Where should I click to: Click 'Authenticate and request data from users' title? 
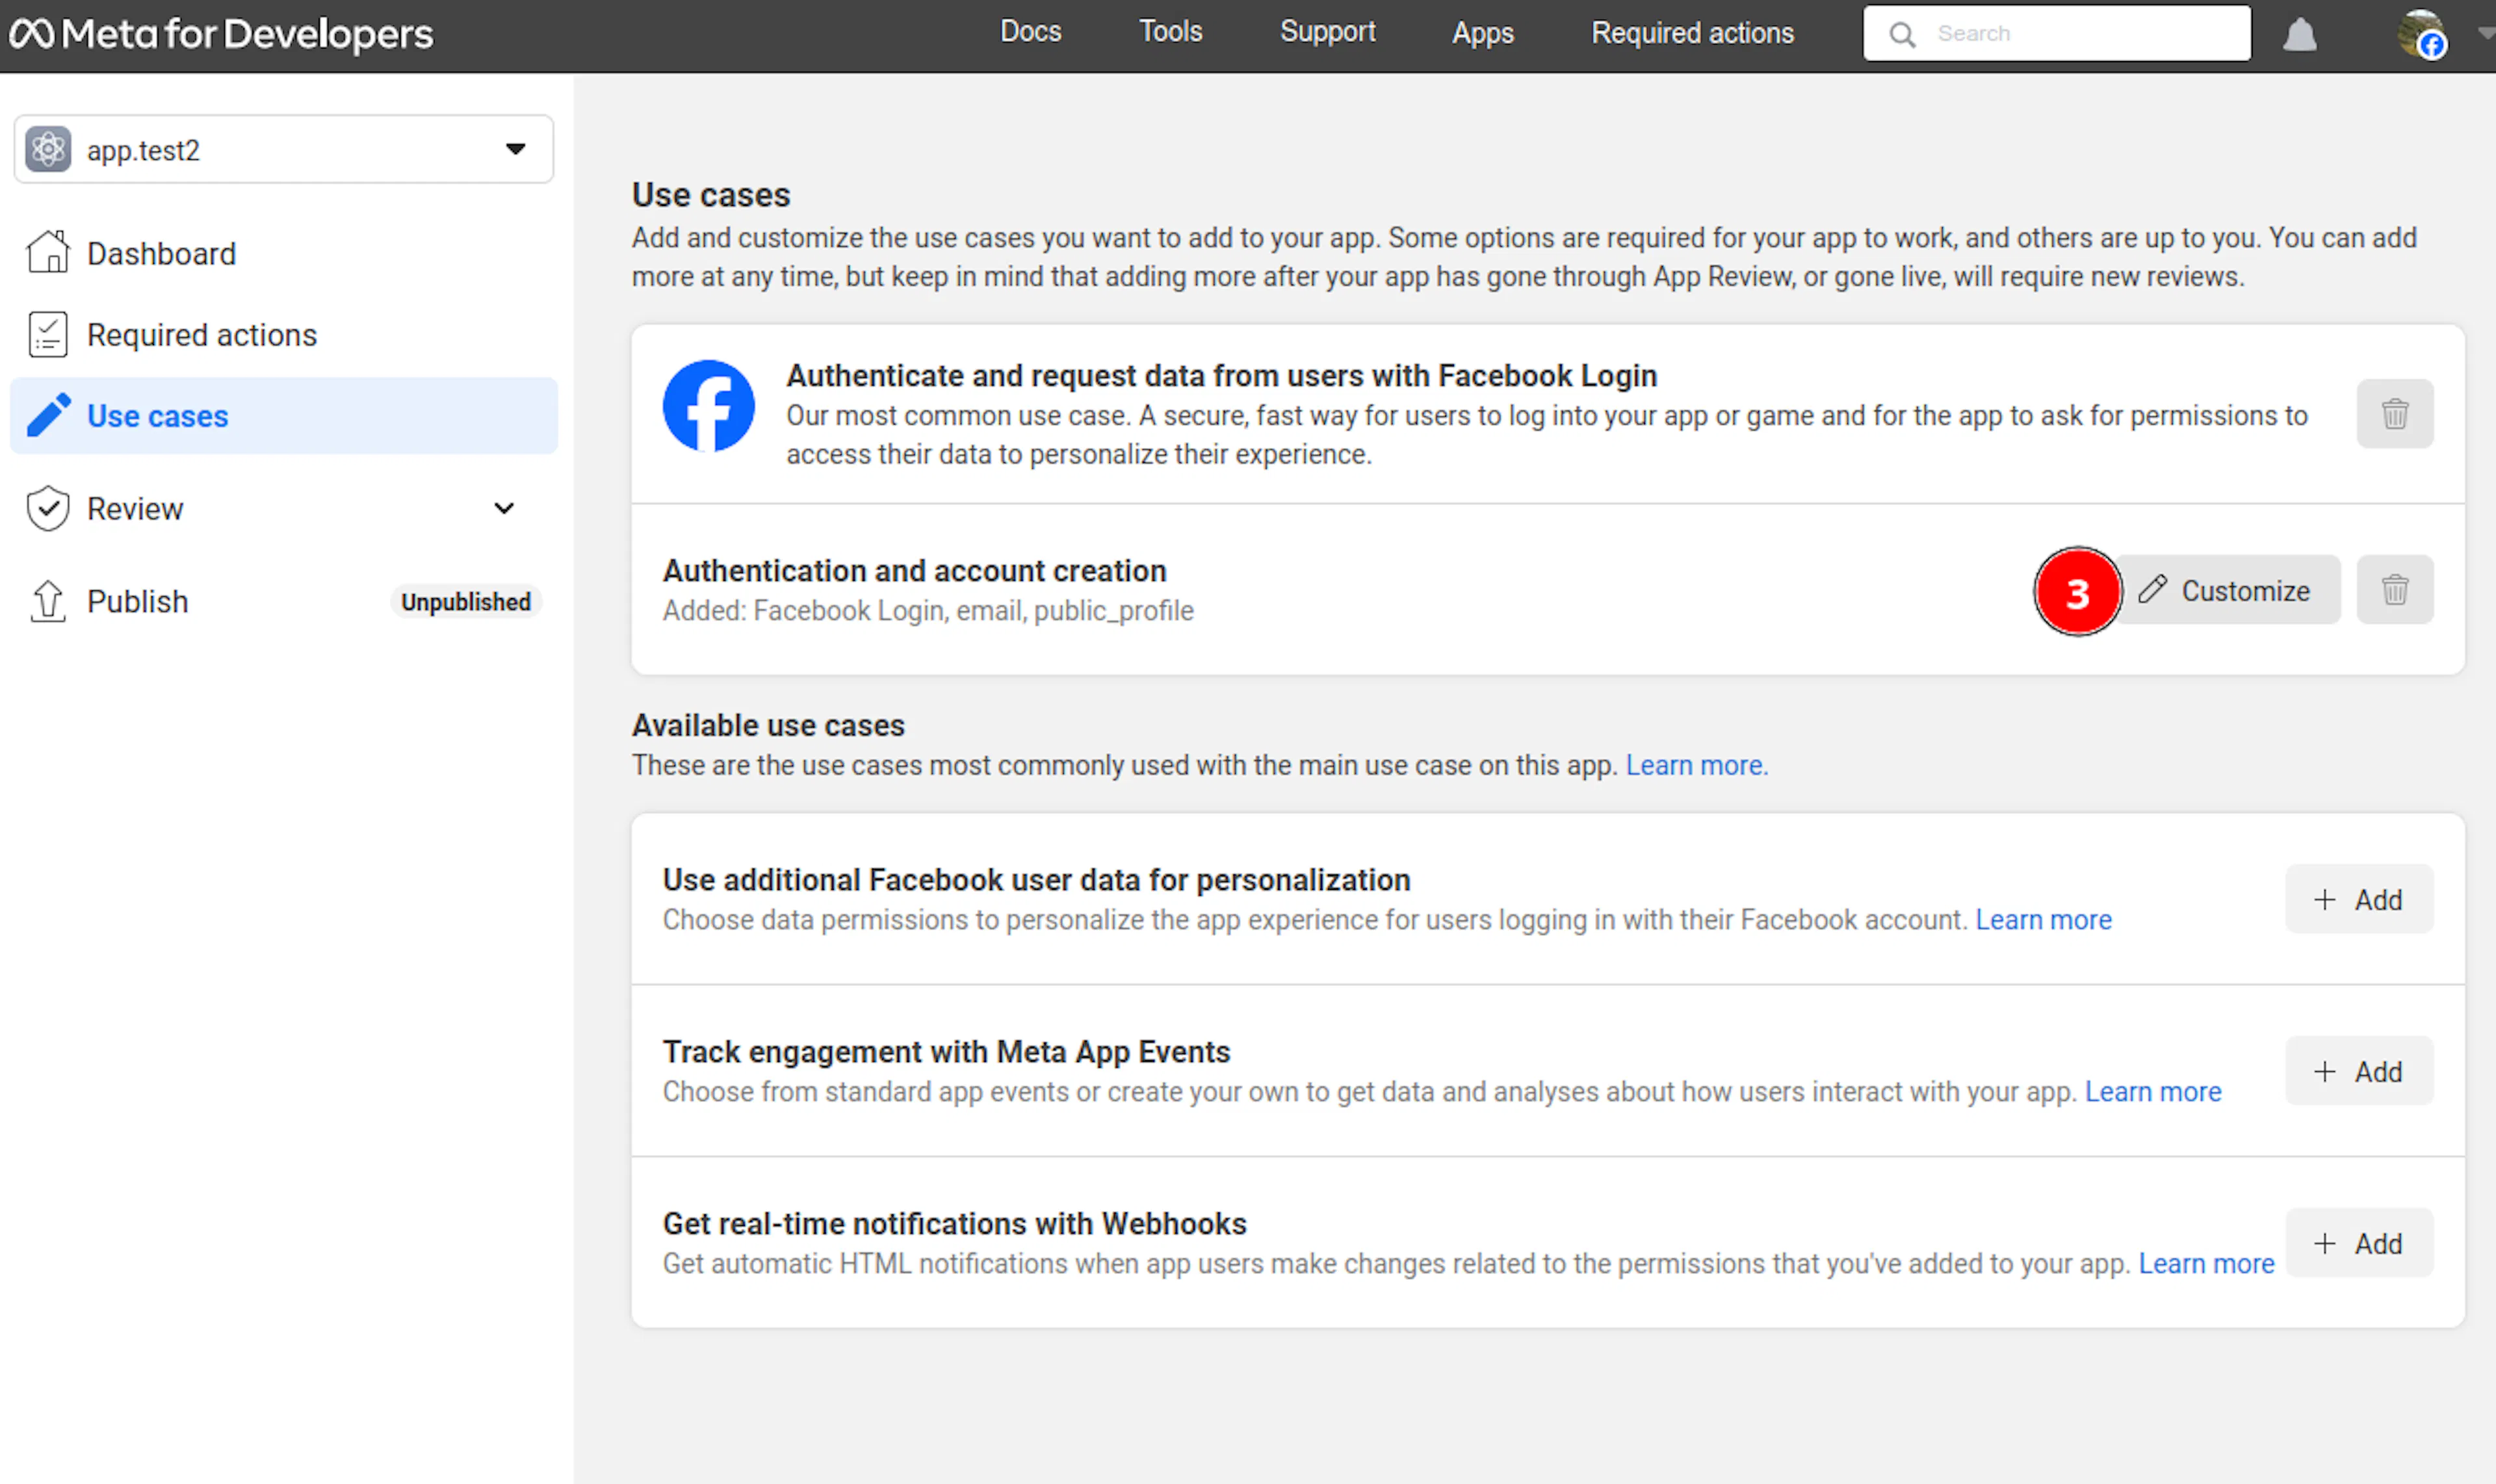coord(1221,375)
